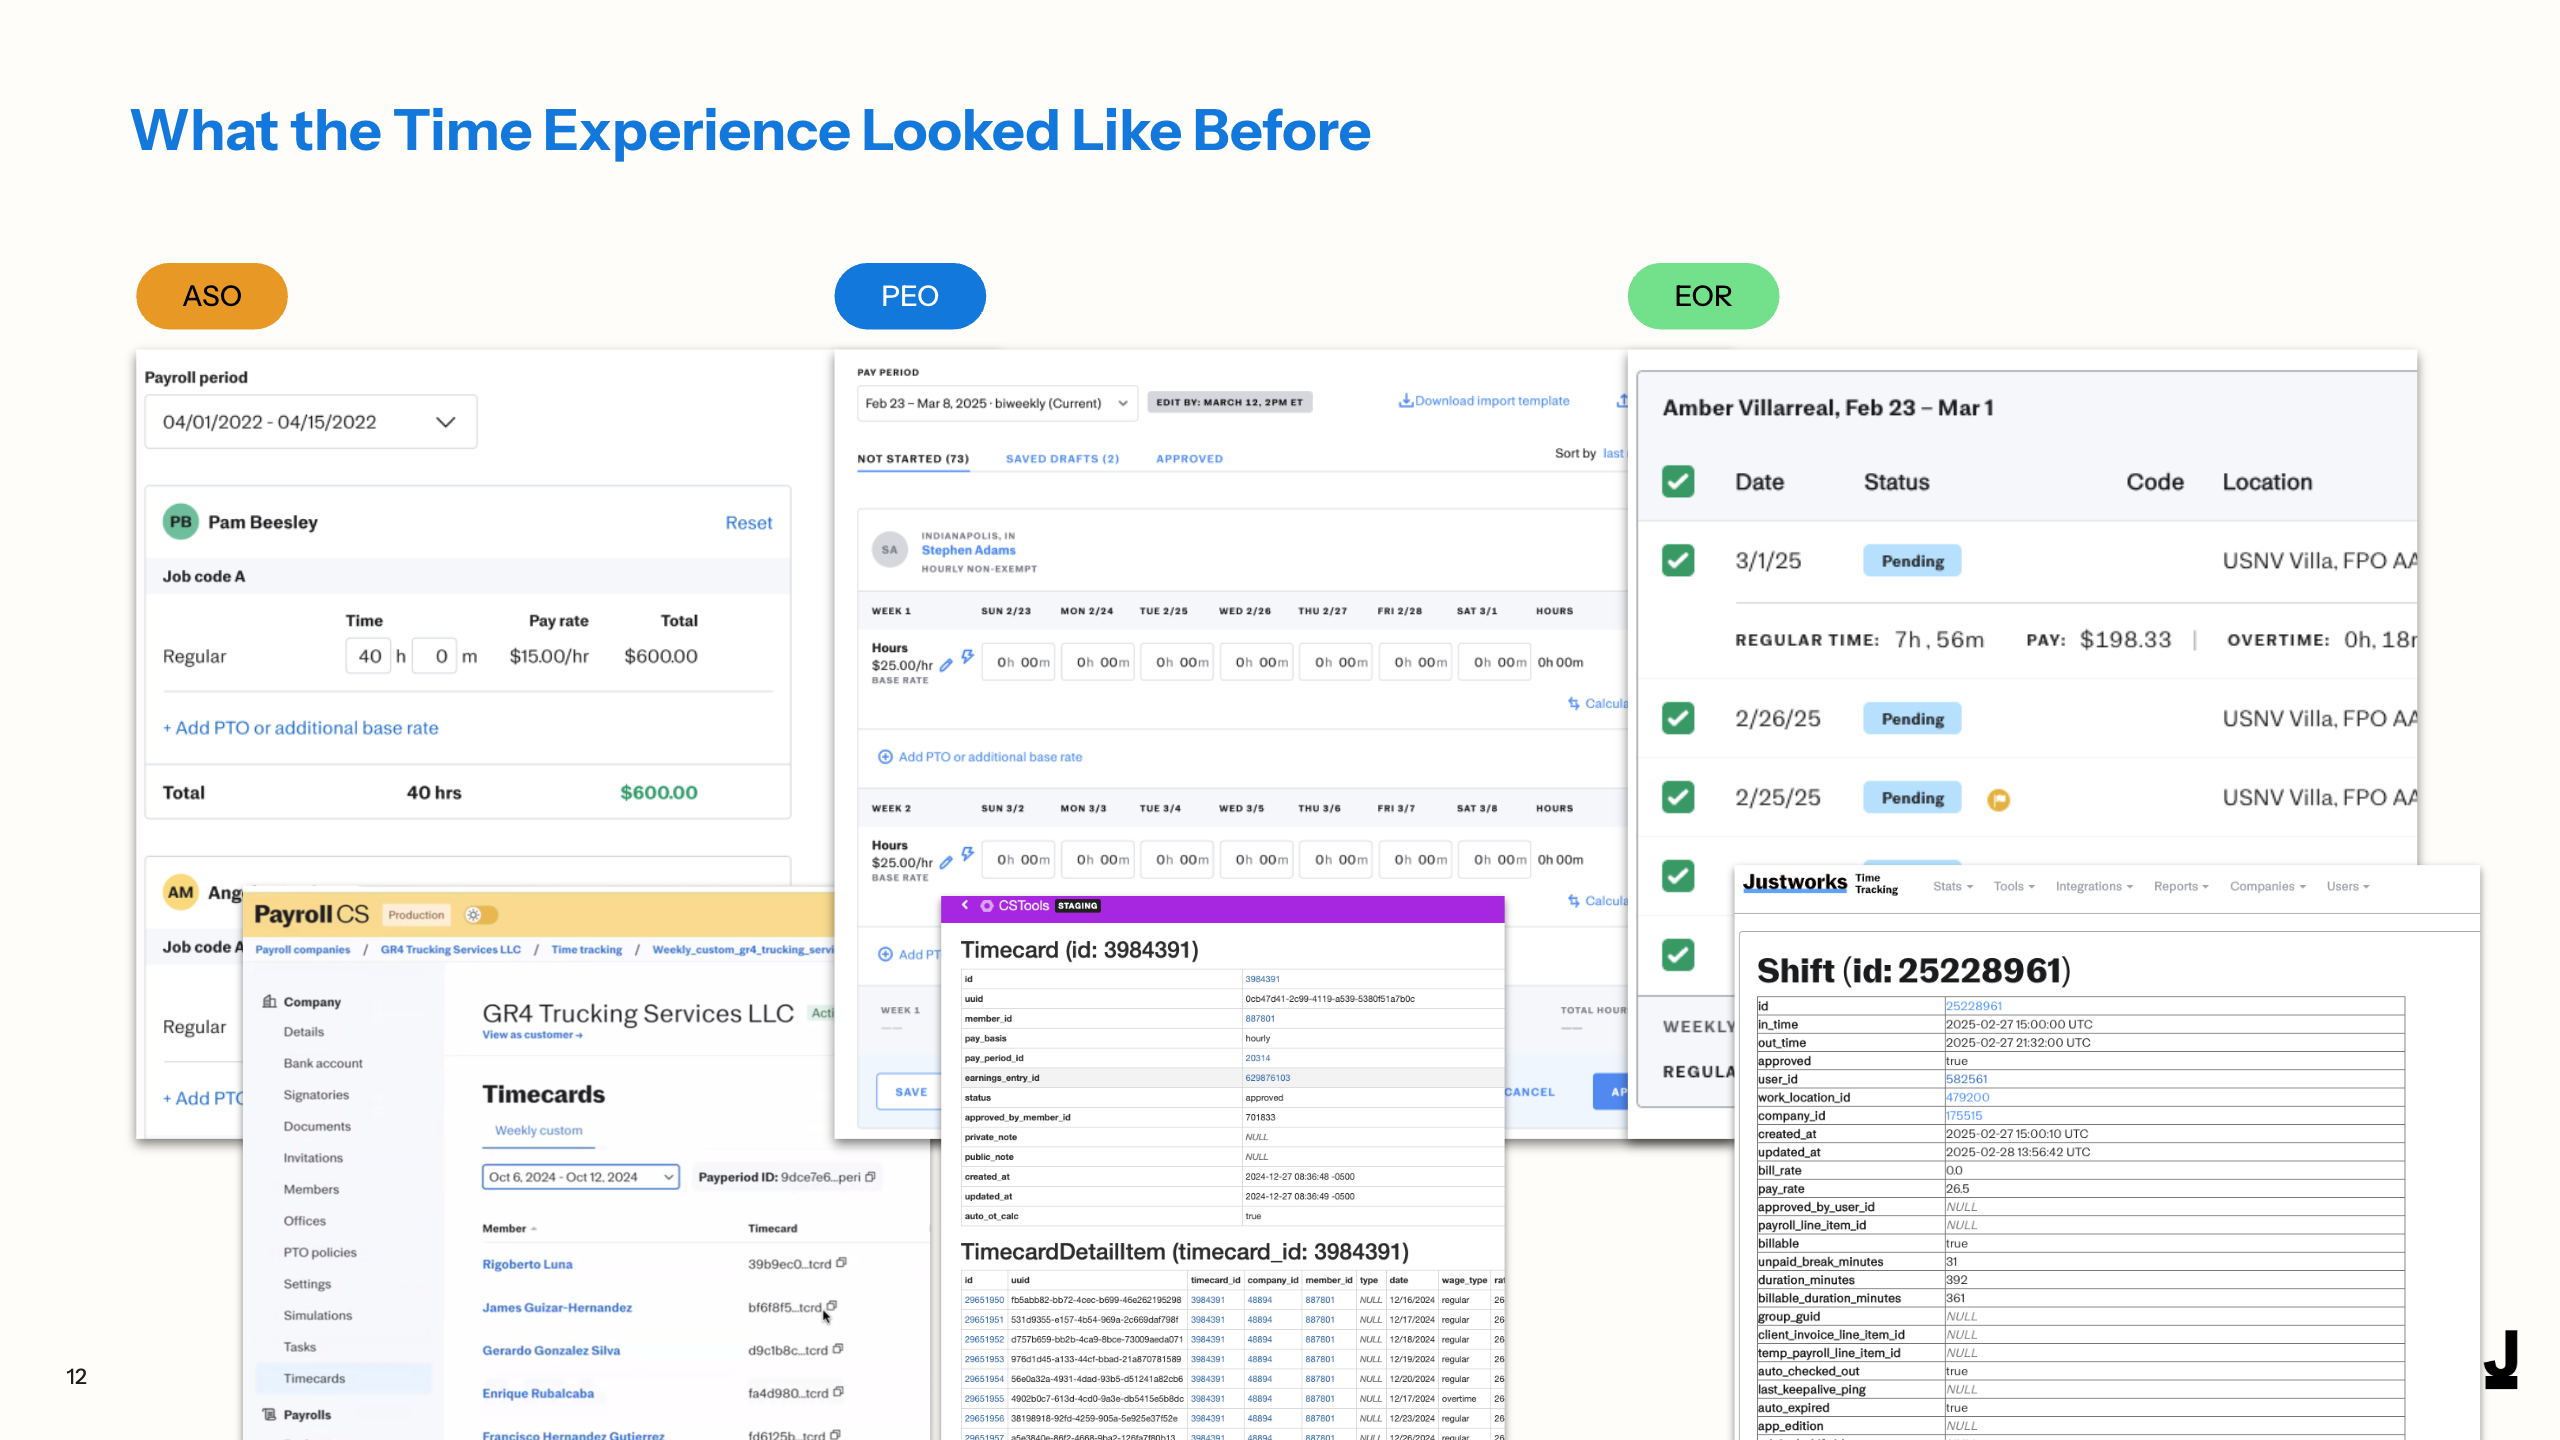Uncheck the 3/1/25 shift checkbox
This screenshot has width=2560, height=1440.
pyautogui.click(x=1678, y=560)
